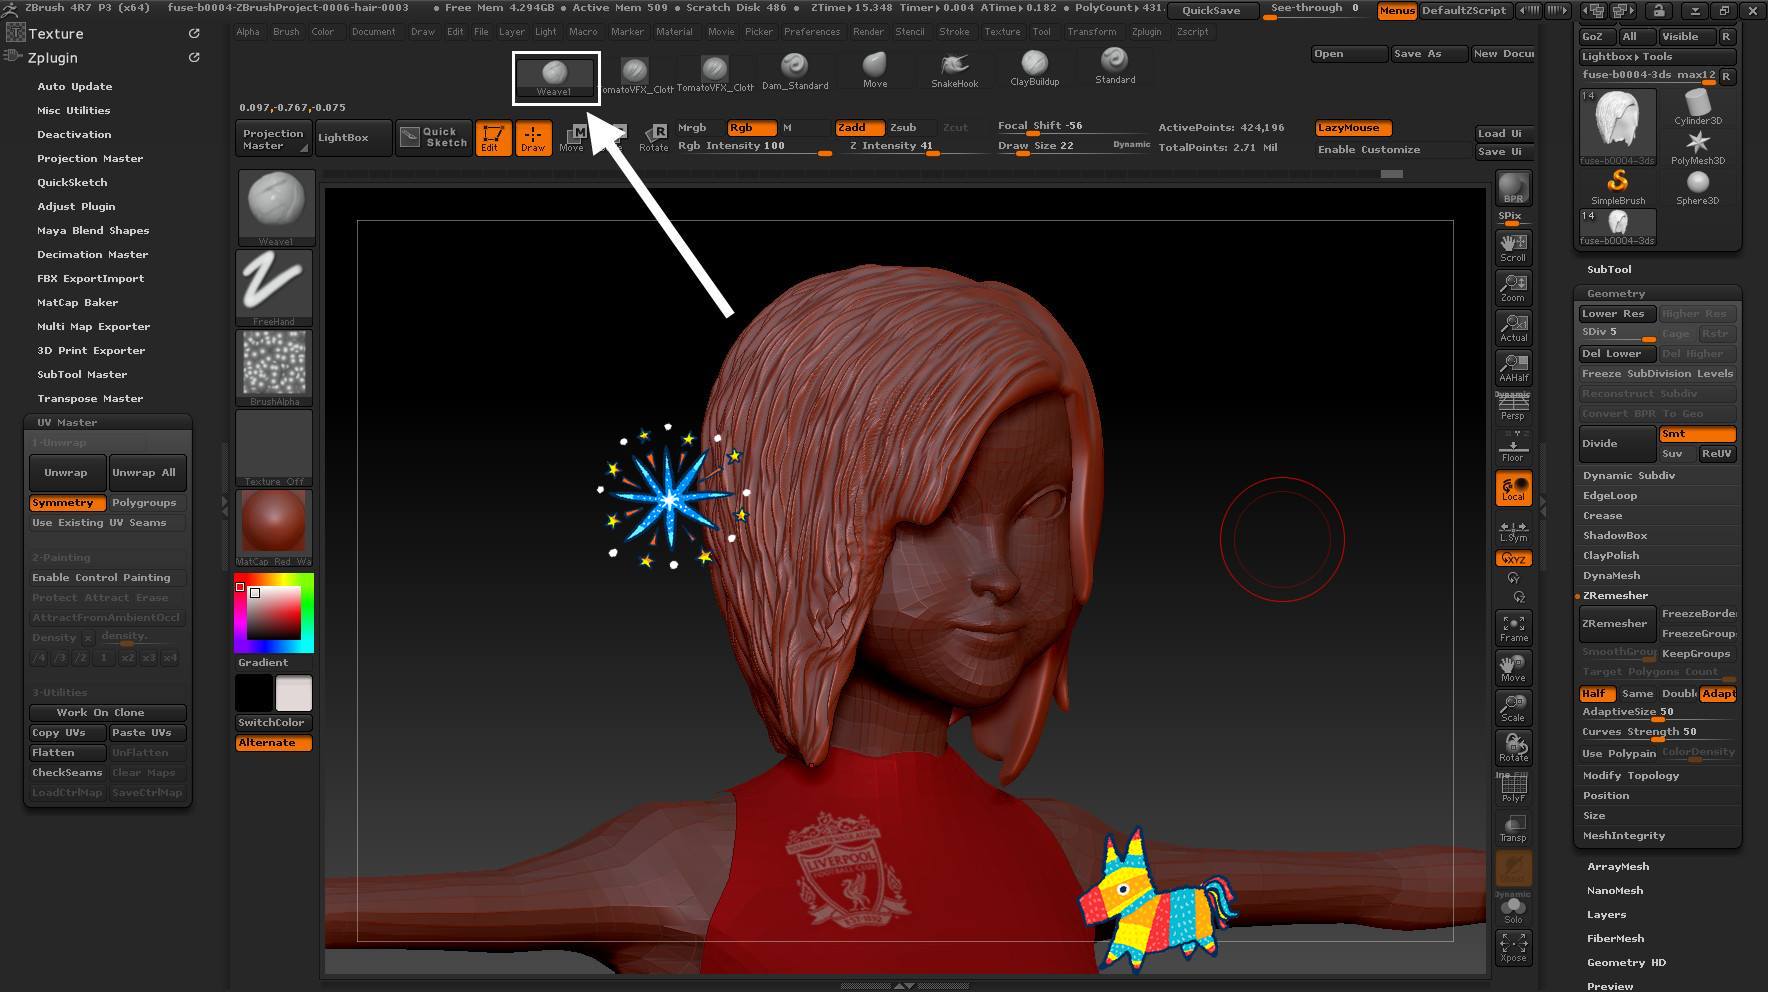Click the Unwrap All button

(x=144, y=473)
